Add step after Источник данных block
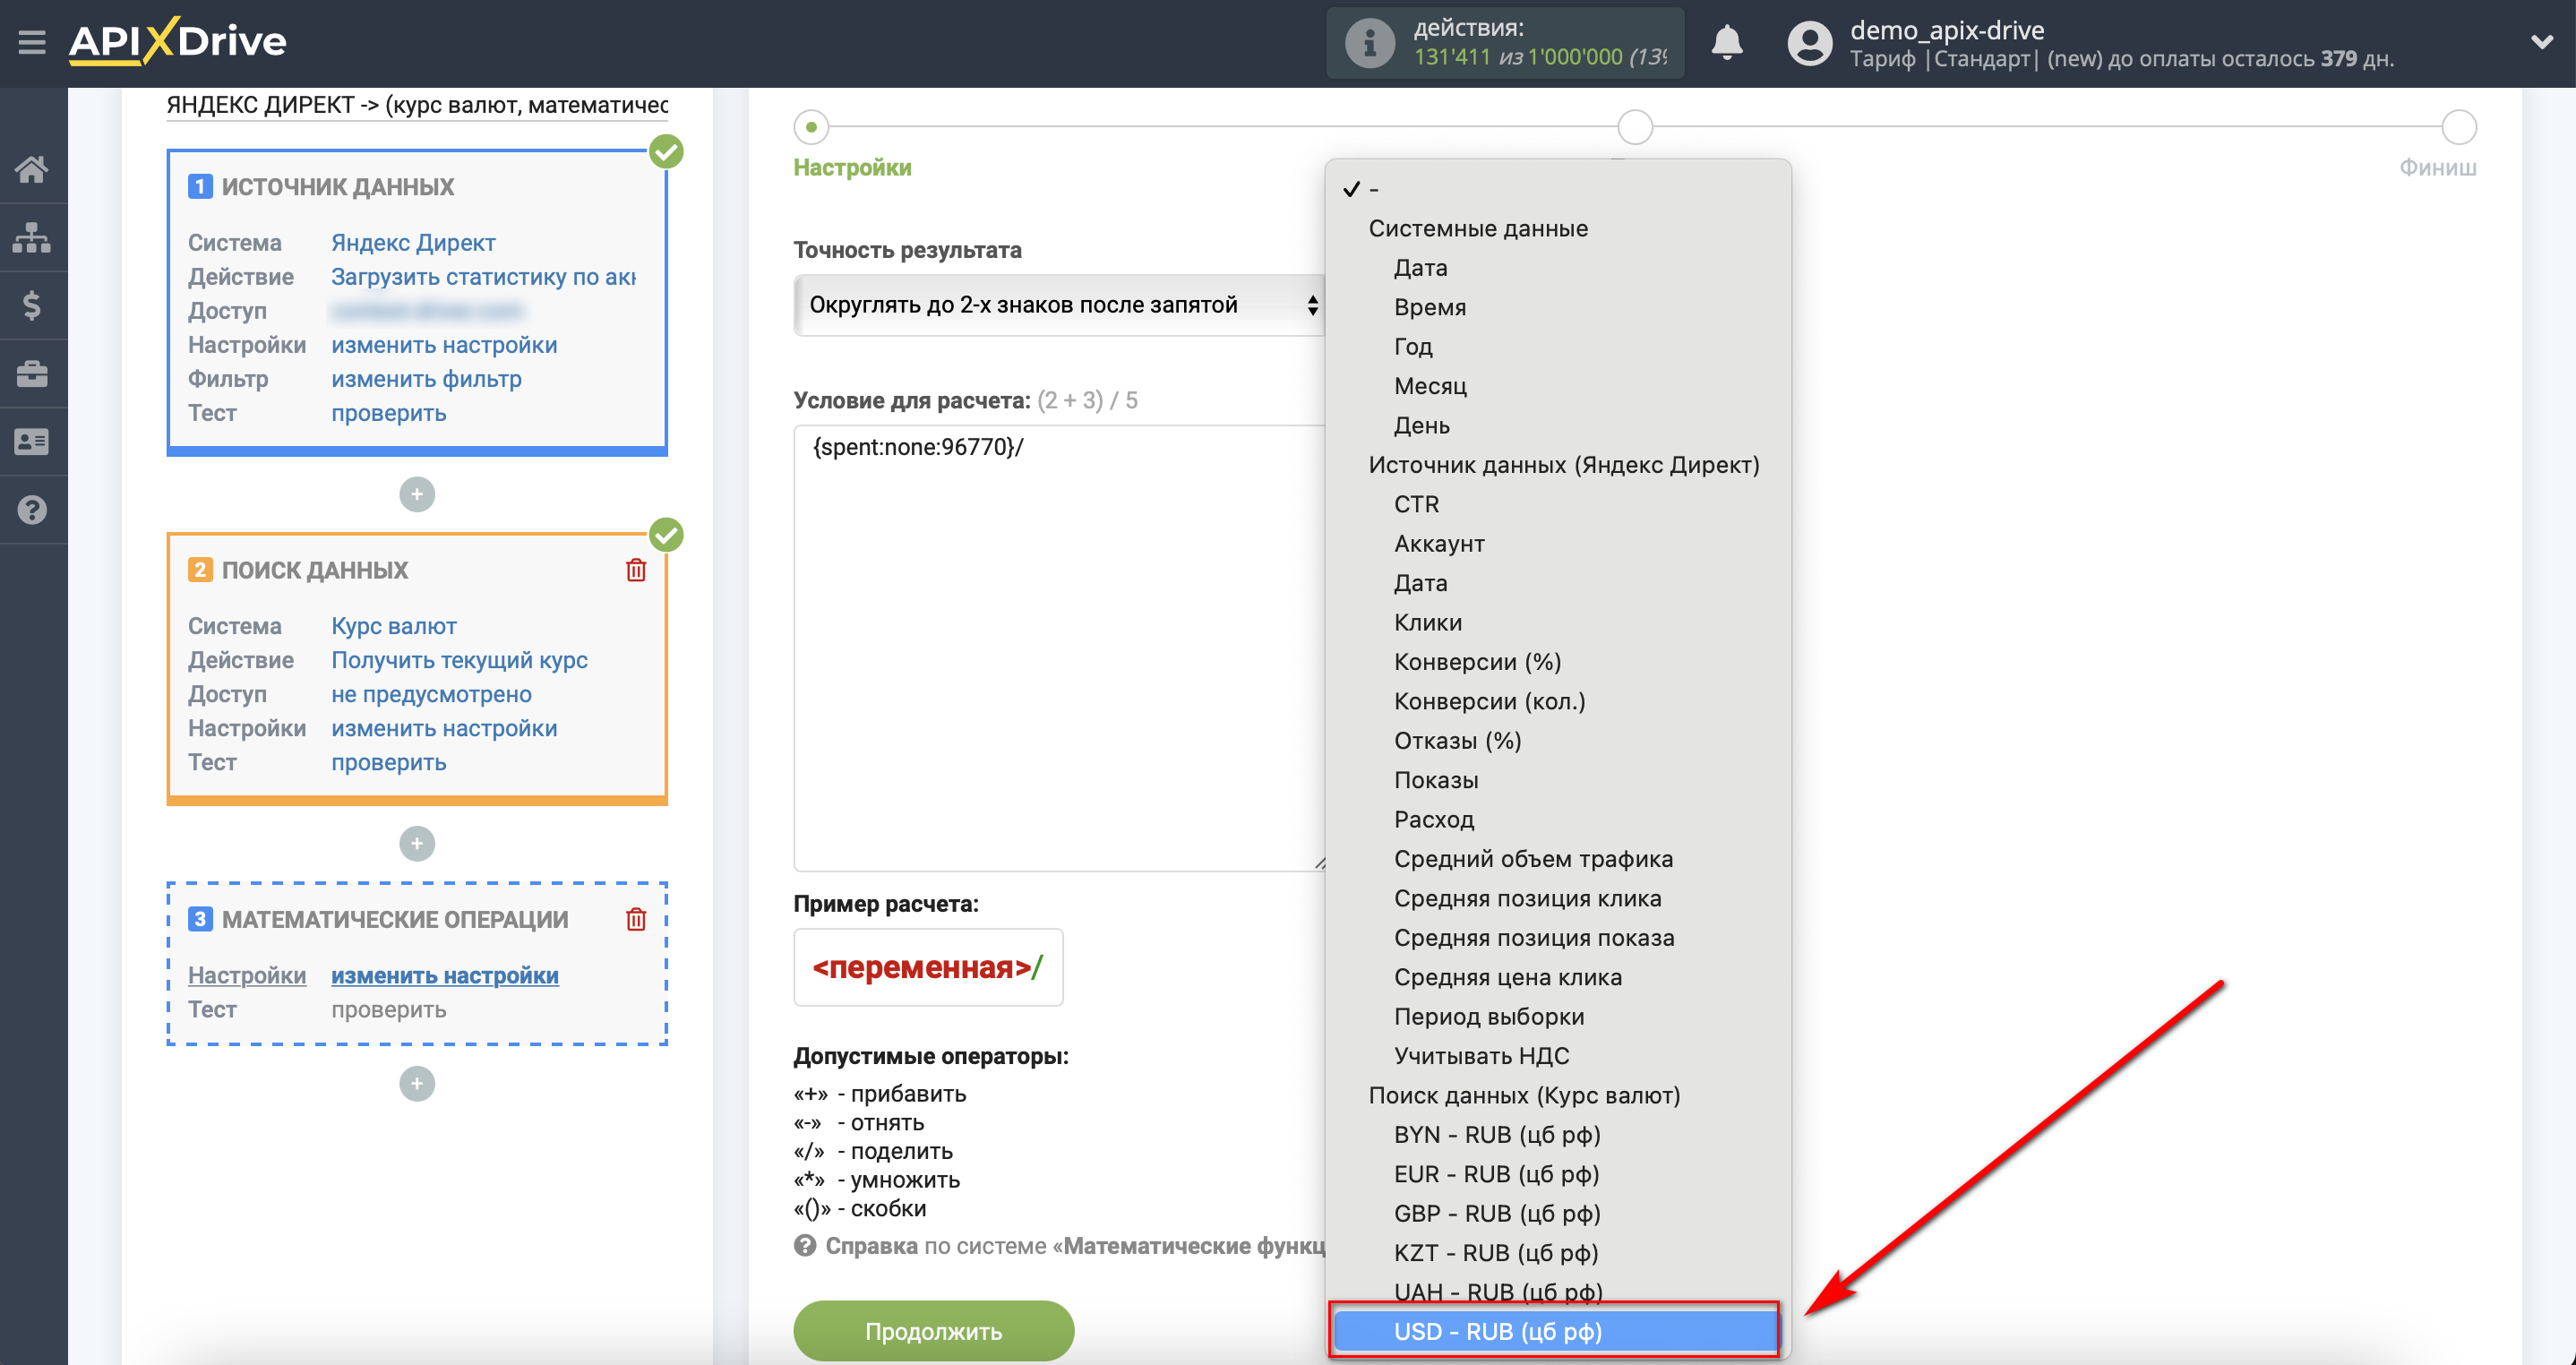The image size is (2576, 1365). [x=417, y=494]
